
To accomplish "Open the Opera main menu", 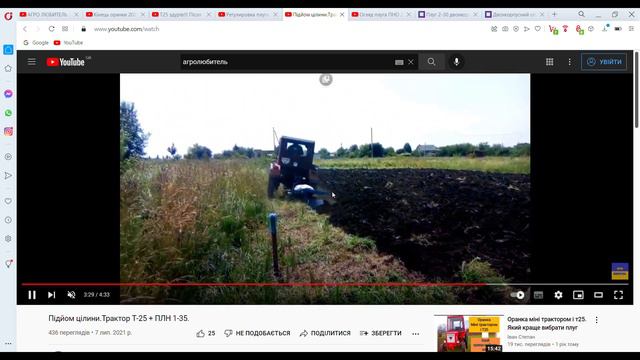I will 8,16.
